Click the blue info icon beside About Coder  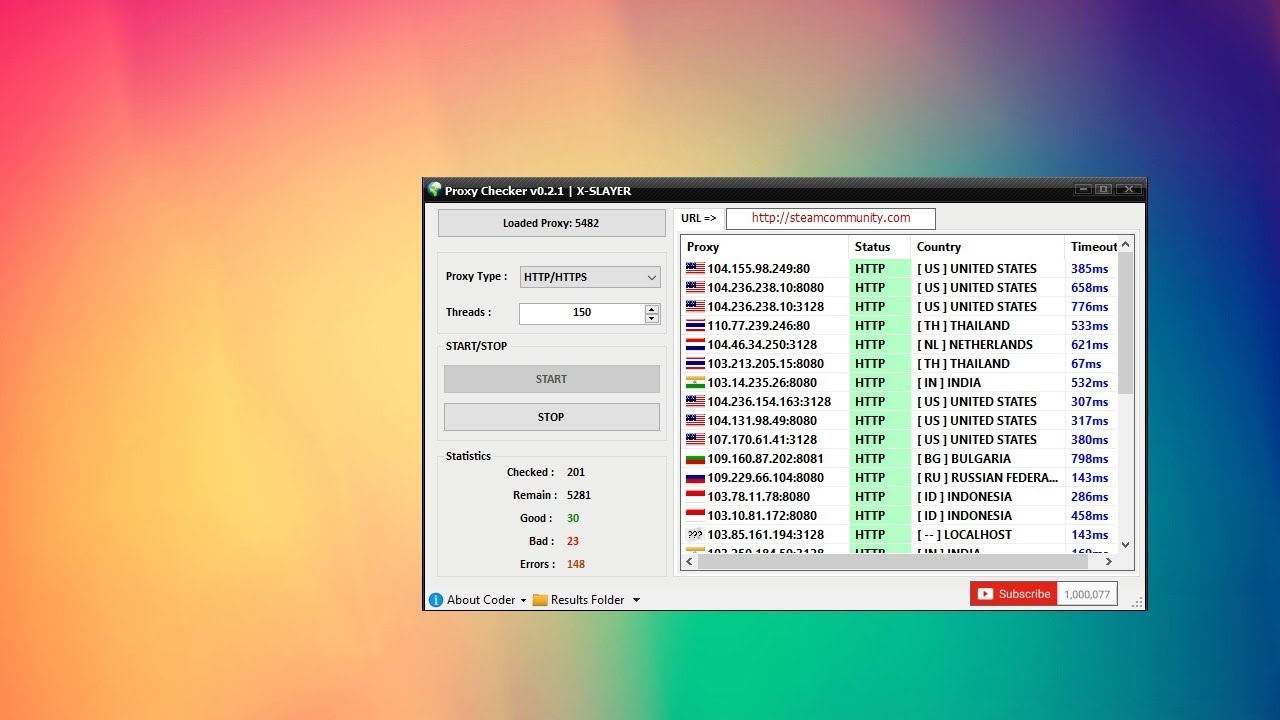[435, 600]
